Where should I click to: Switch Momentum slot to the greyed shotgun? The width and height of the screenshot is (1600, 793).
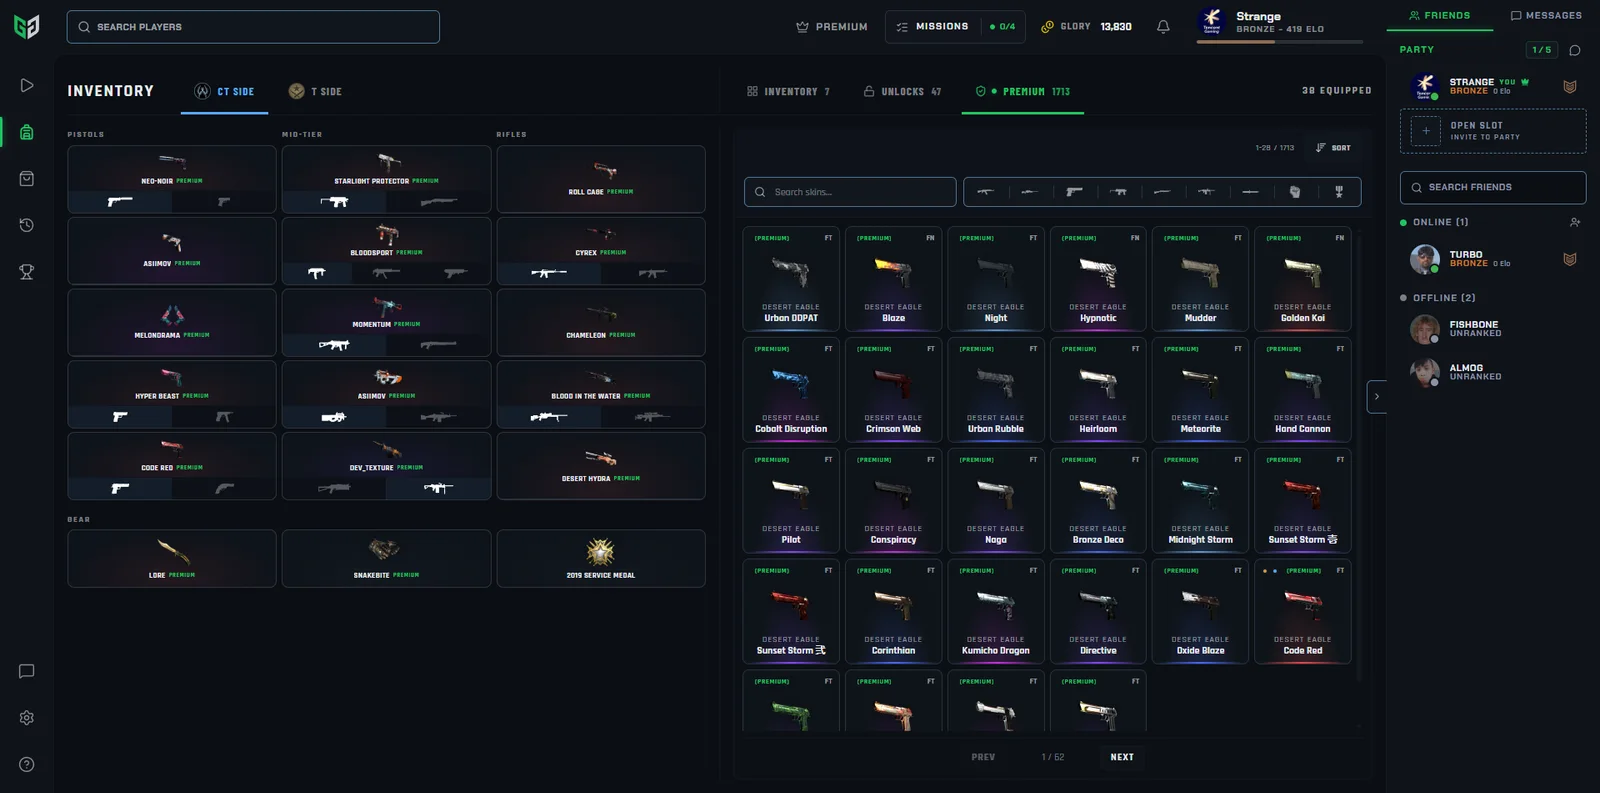point(439,345)
